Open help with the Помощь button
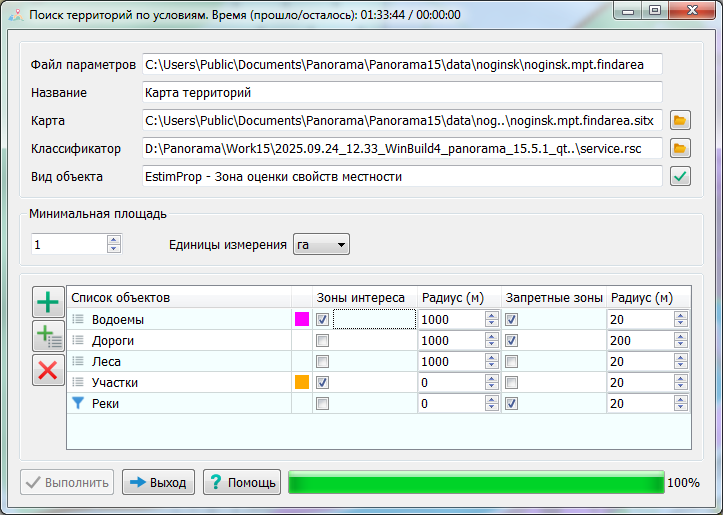The image size is (723, 515). click(241, 482)
